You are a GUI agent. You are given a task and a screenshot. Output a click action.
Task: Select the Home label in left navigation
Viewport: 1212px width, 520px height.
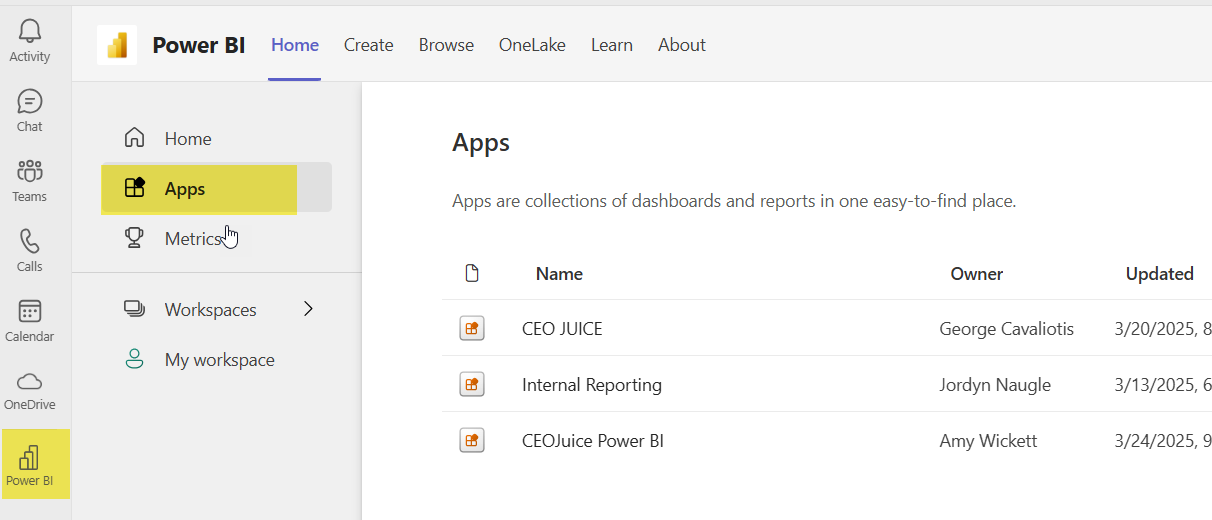(188, 138)
